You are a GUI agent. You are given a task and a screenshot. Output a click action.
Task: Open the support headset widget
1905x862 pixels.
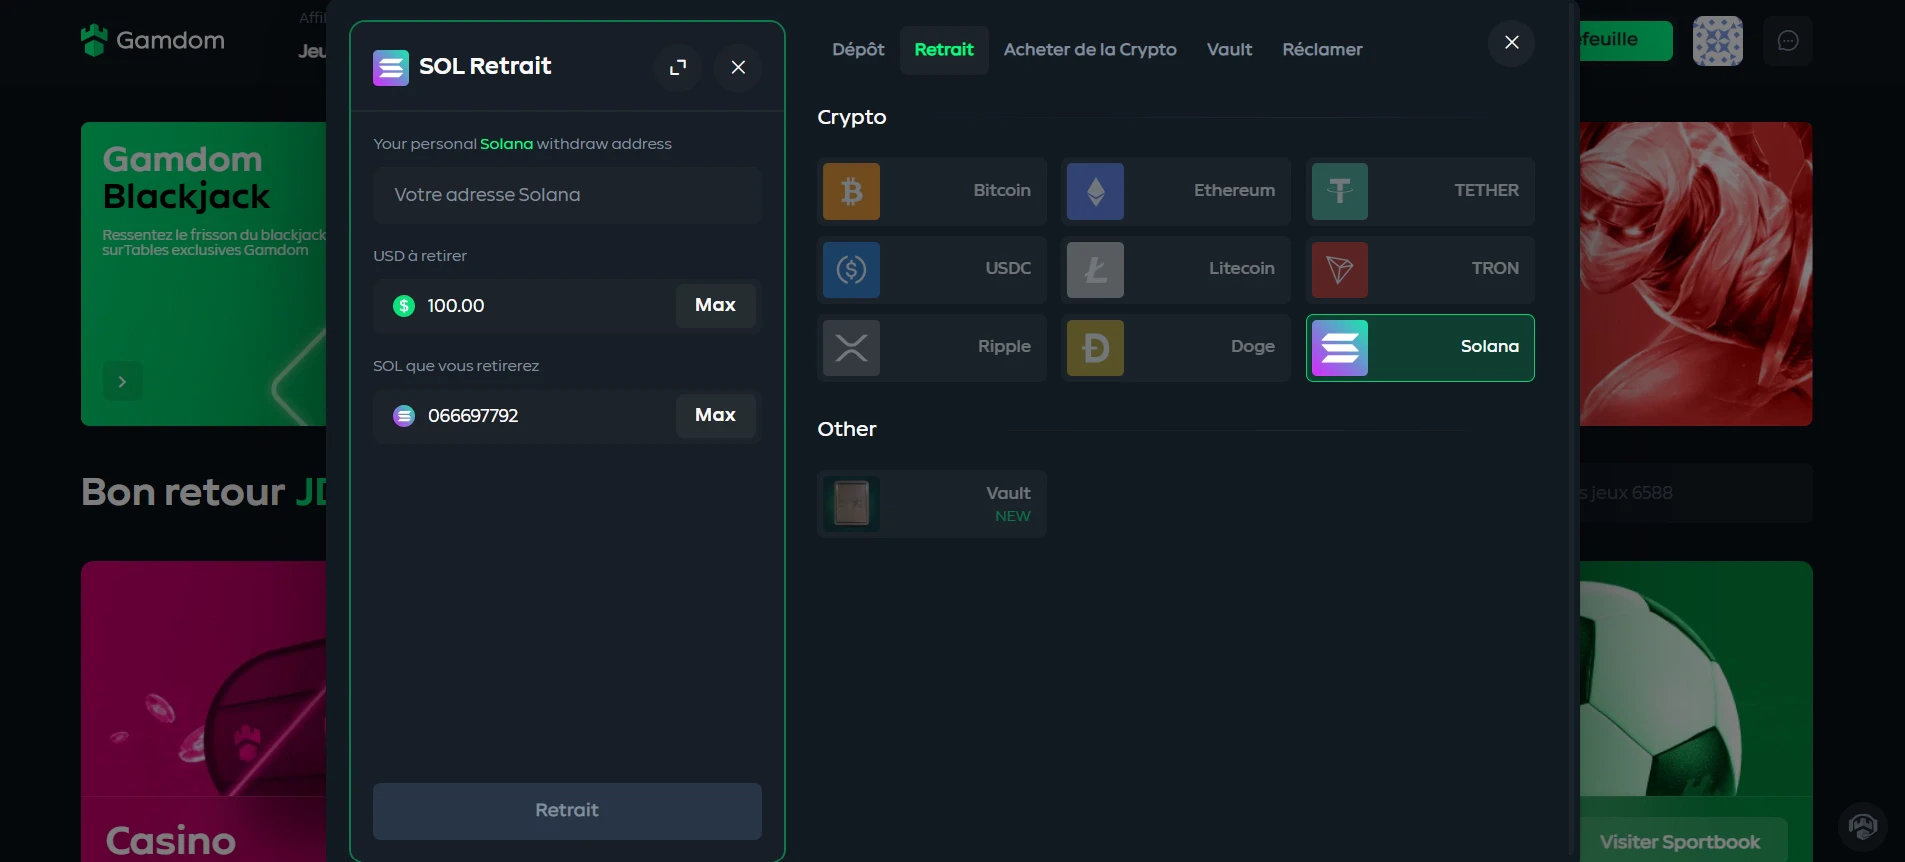tap(1862, 826)
